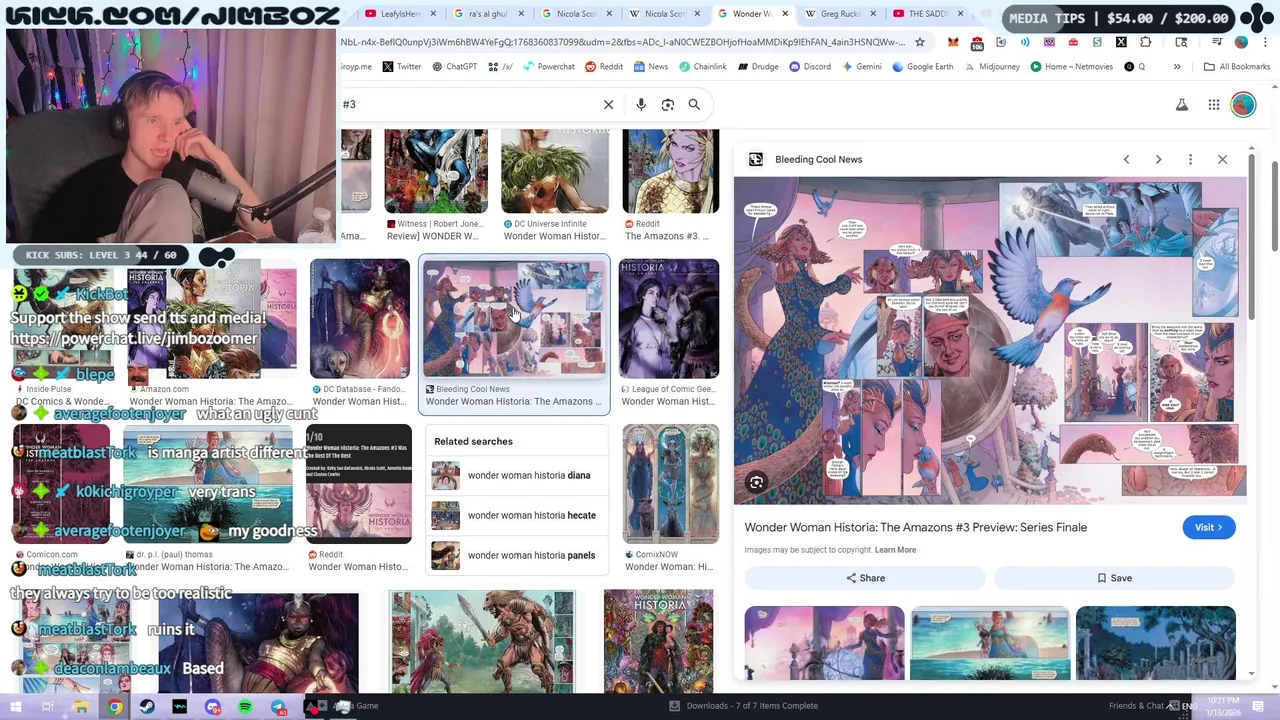Click the search query input field

[x=468, y=104]
